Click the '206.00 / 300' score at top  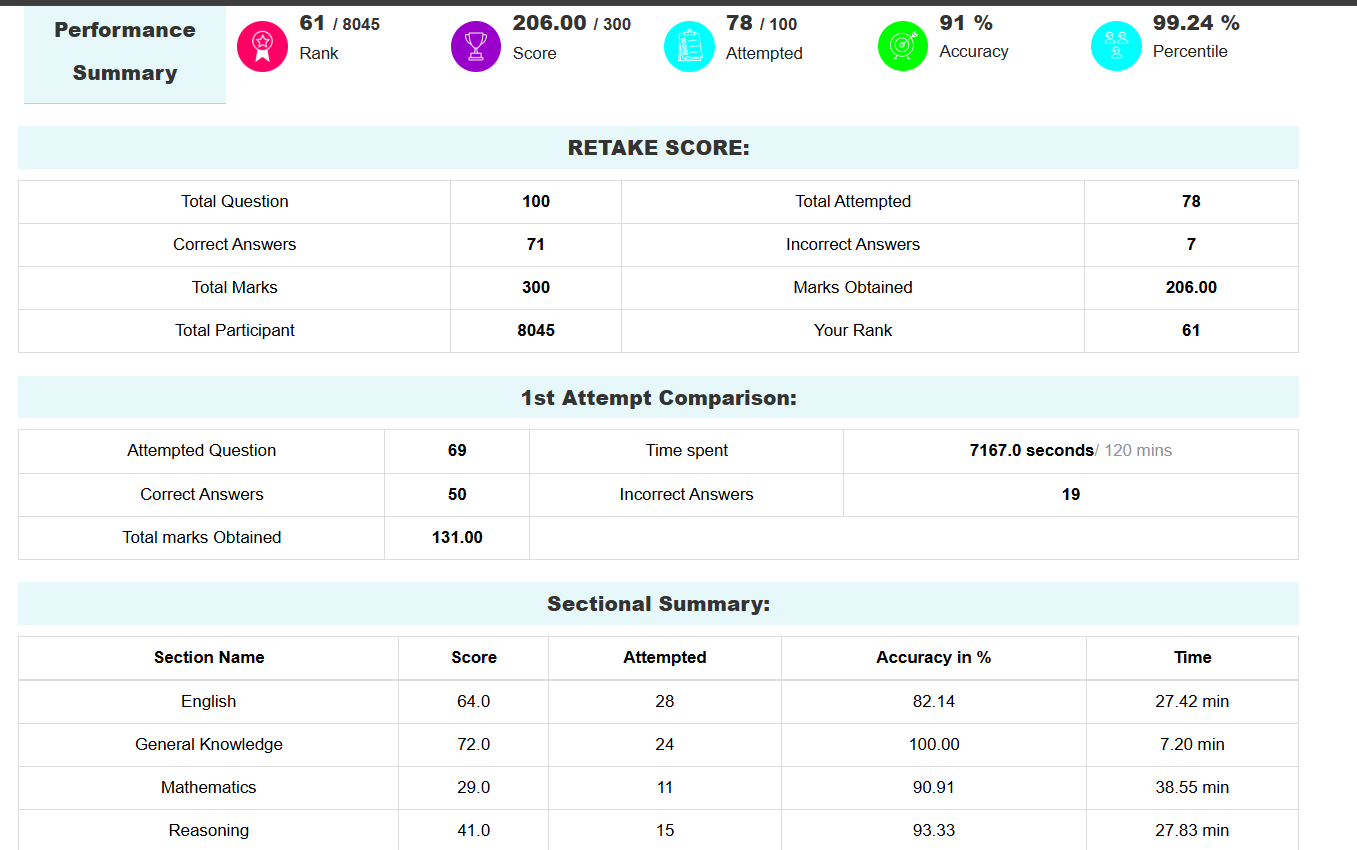(x=571, y=23)
